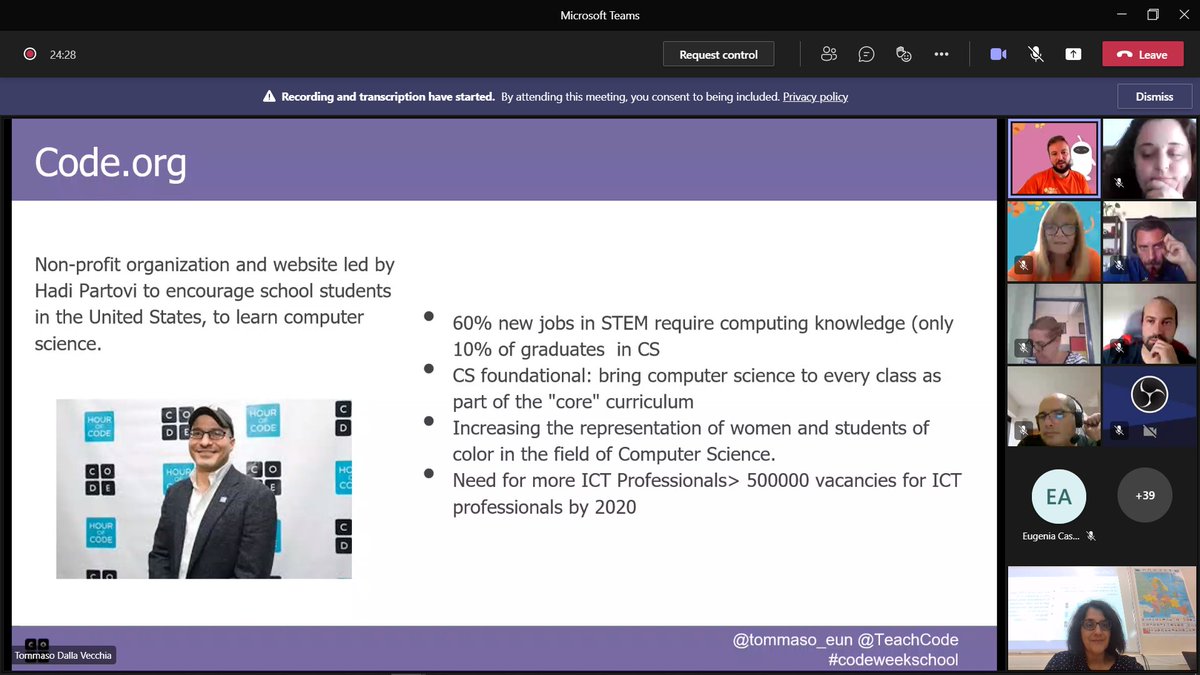Click the bullet about representation of women
Viewport: 1200px width, 675px height.
click(690, 440)
